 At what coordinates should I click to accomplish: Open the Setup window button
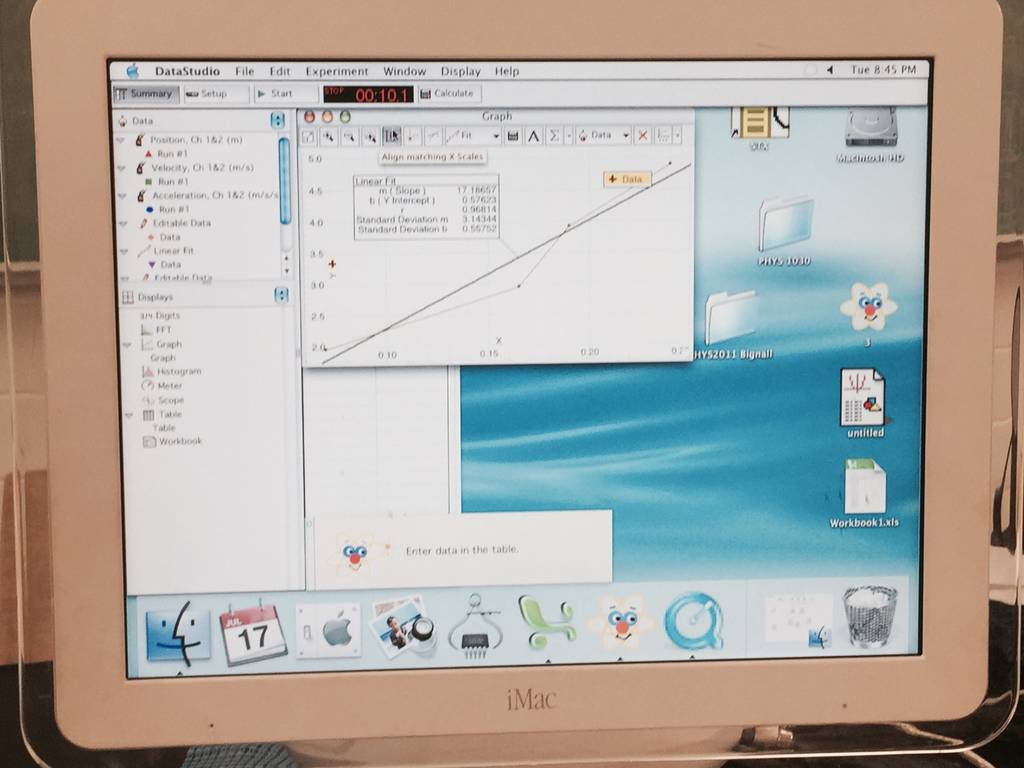coord(215,94)
